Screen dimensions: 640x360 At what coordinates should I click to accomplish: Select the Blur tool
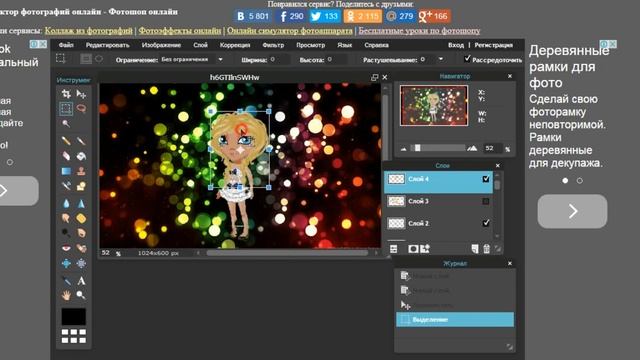point(66,203)
